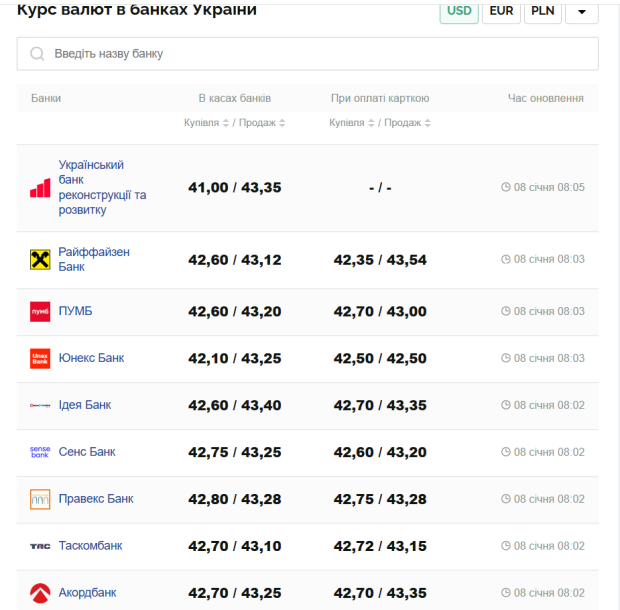The height and width of the screenshot is (610, 620).
Task: Switch to EUR currency
Action: [x=501, y=12]
